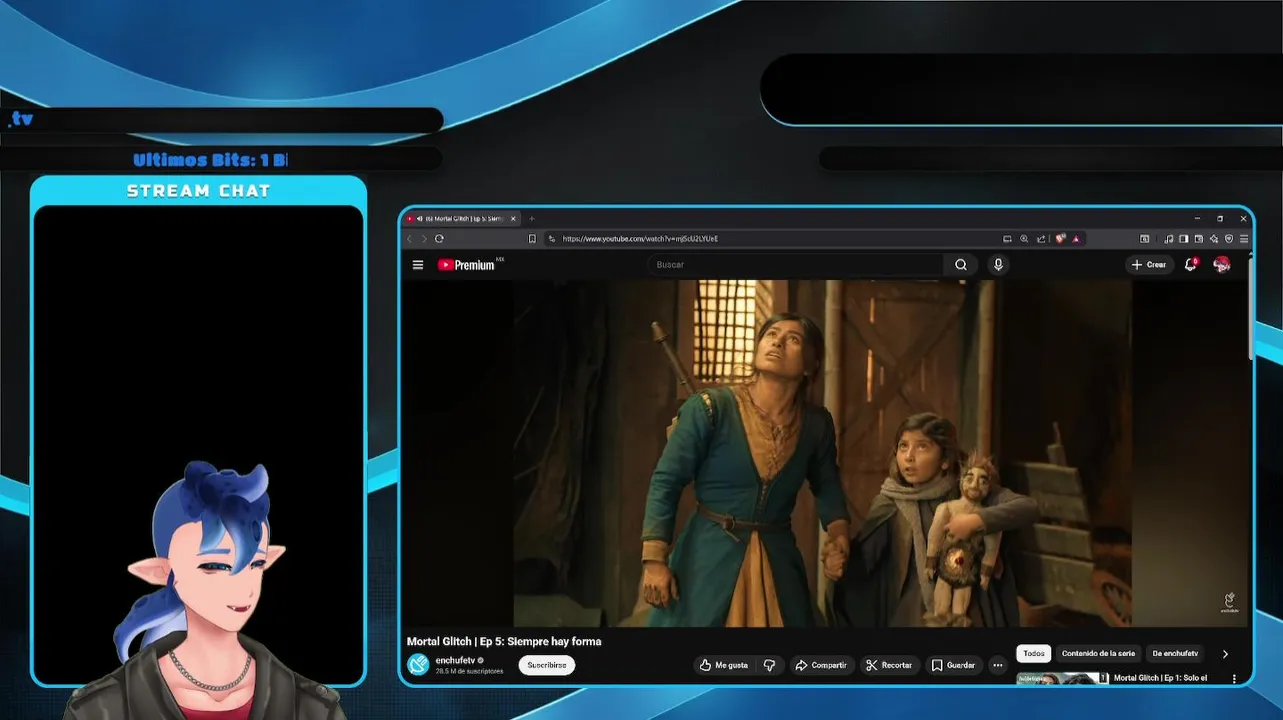
Task: Click the enchufetv watermark in video corner
Action: [1229, 602]
